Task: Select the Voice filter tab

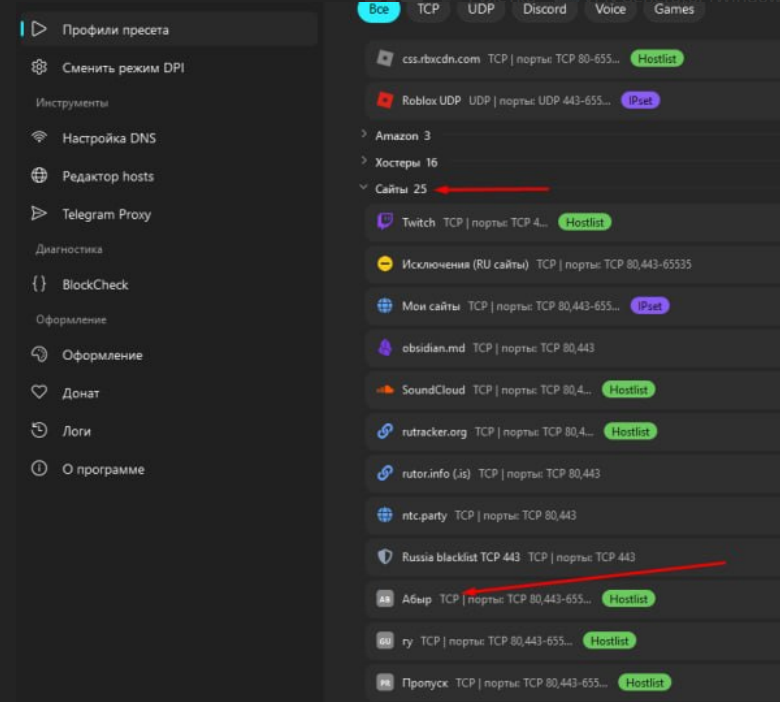Action: pyautogui.click(x=610, y=9)
